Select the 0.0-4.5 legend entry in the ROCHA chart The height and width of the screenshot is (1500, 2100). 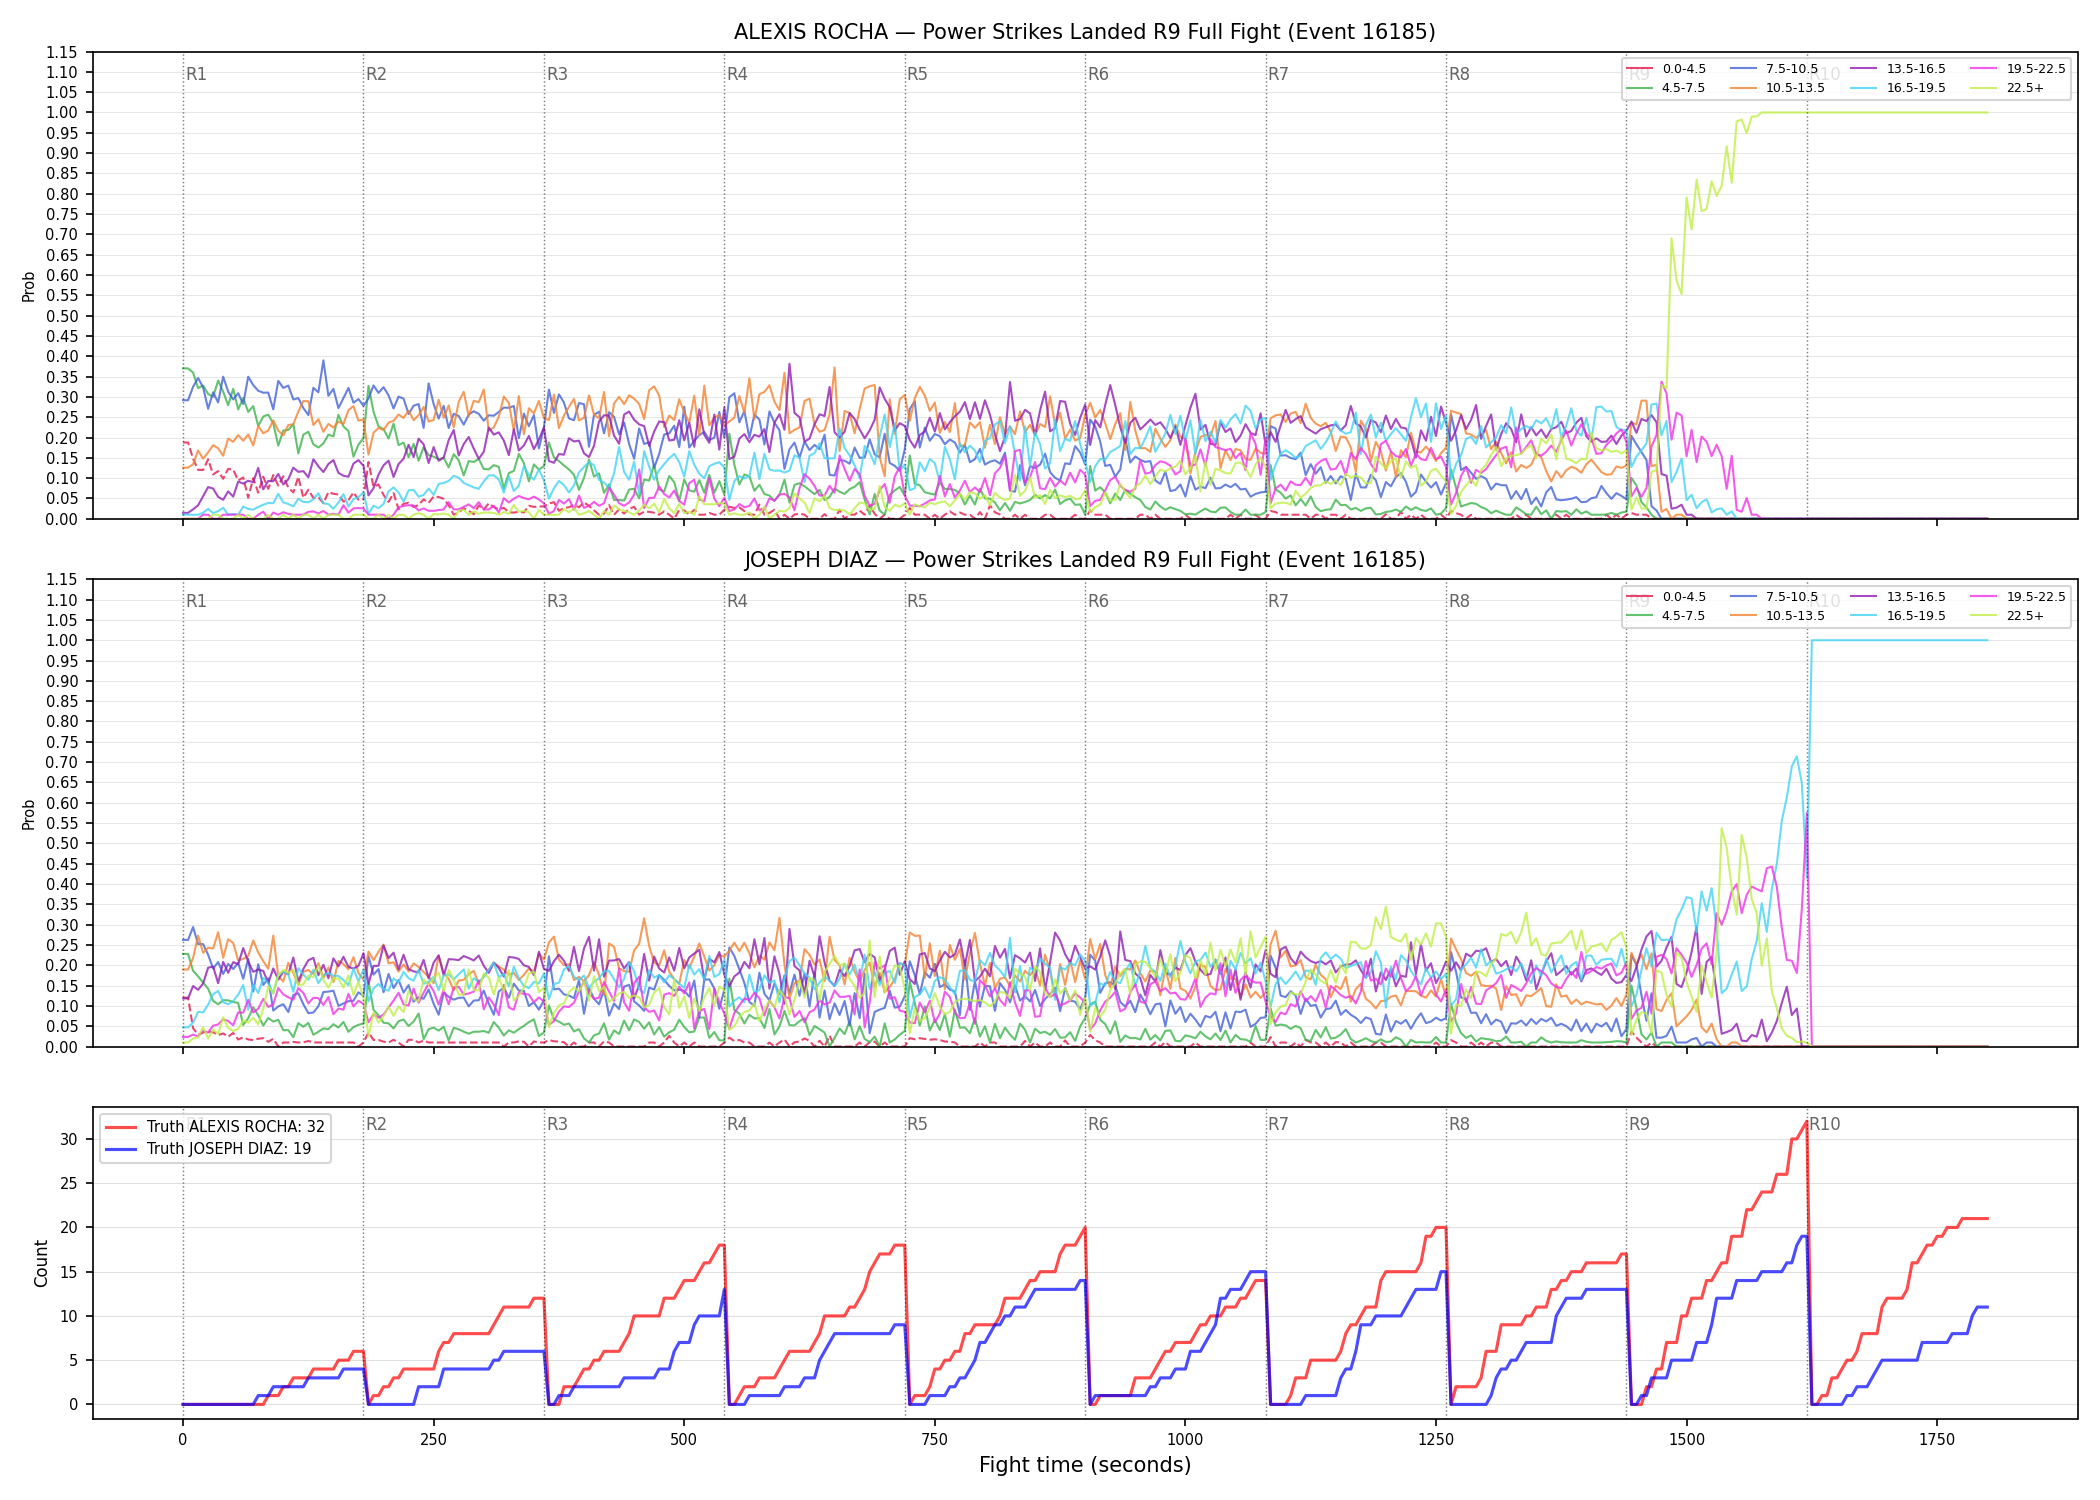pyautogui.click(x=1667, y=69)
